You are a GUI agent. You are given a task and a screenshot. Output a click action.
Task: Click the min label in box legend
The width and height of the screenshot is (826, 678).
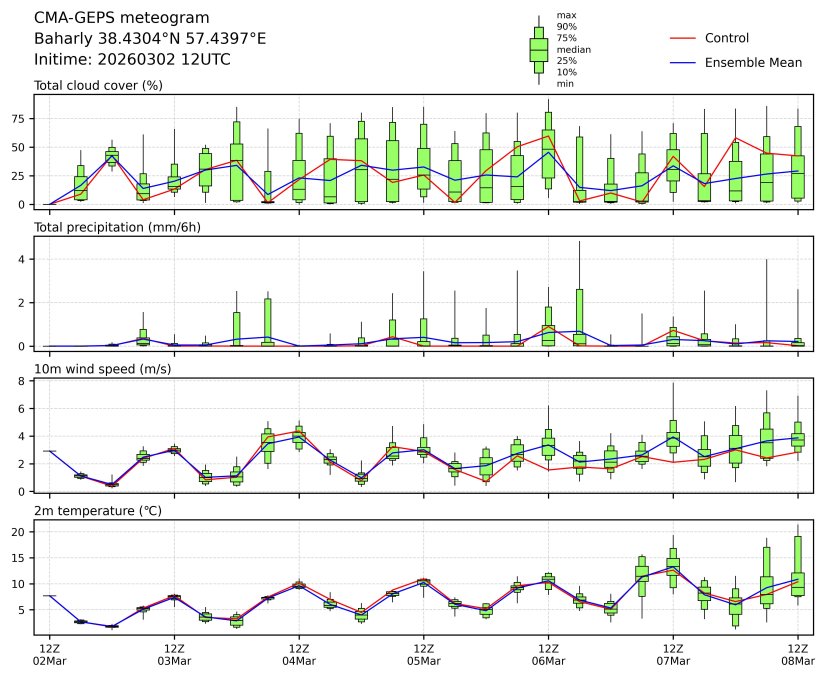click(564, 84)
